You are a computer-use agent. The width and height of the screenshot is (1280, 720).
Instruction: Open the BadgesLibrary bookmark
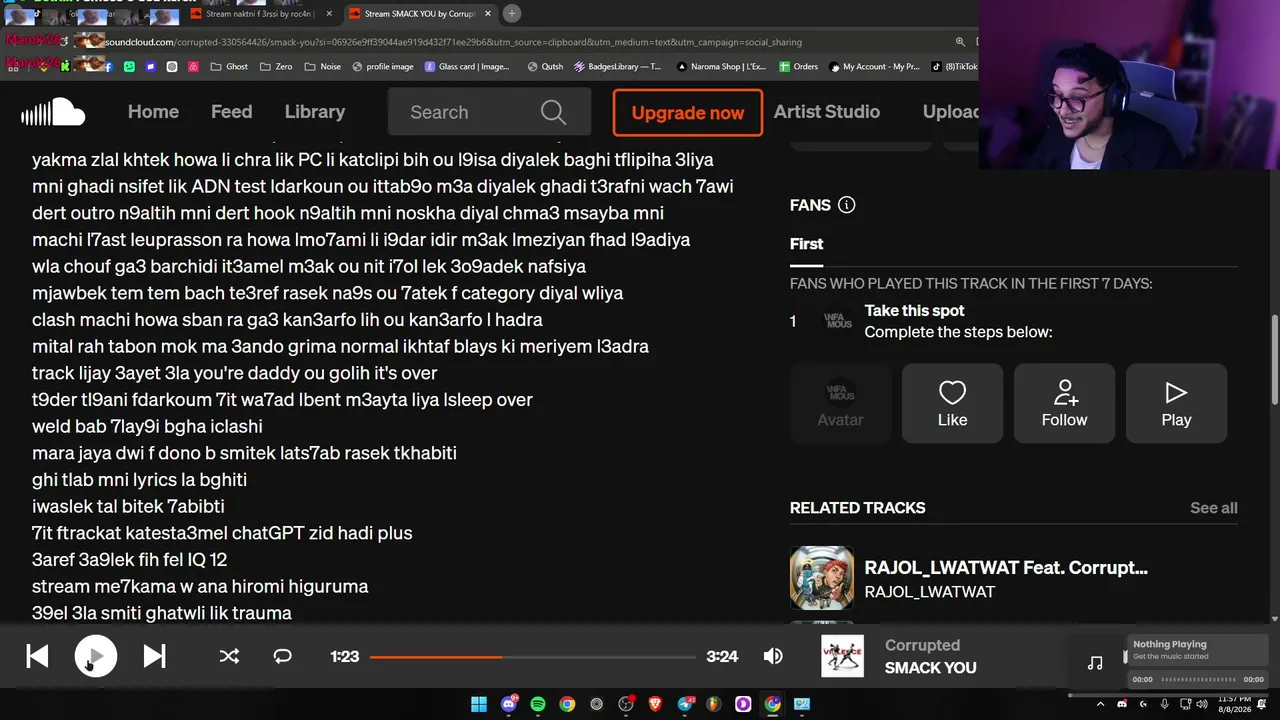(618, 67)
